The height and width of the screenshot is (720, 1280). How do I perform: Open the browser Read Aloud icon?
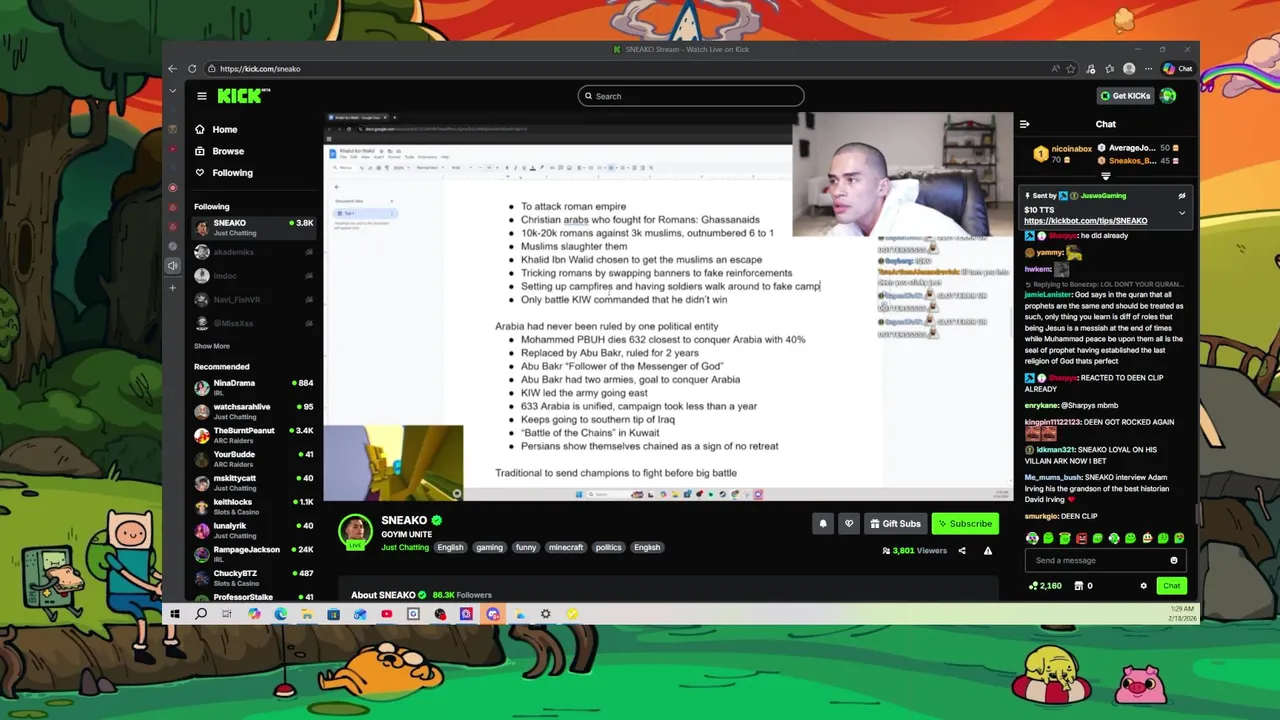click(1055, 69)
